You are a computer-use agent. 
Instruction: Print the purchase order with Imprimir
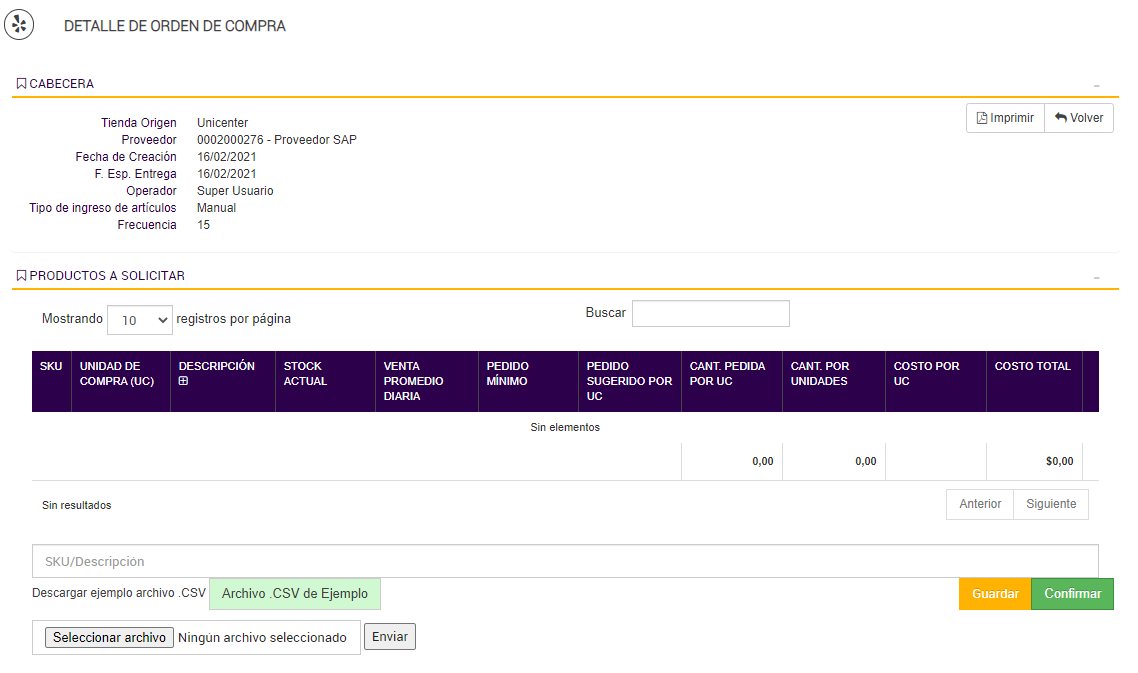click(x=1005, y=118)
